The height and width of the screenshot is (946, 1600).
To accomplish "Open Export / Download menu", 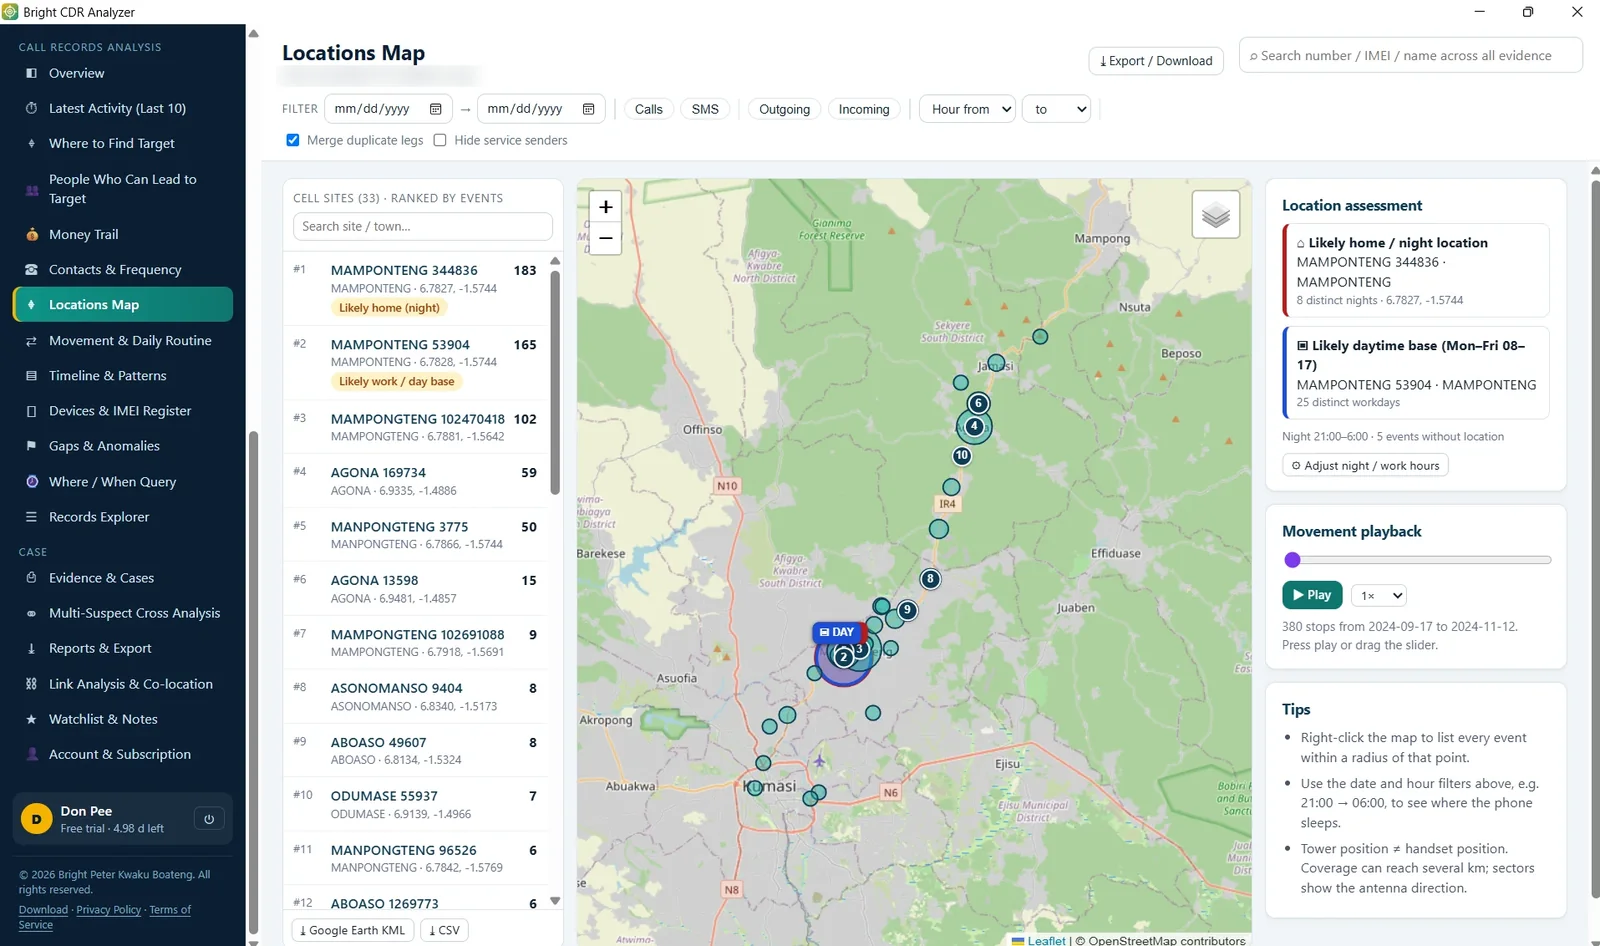I will tap(1156, 61).
